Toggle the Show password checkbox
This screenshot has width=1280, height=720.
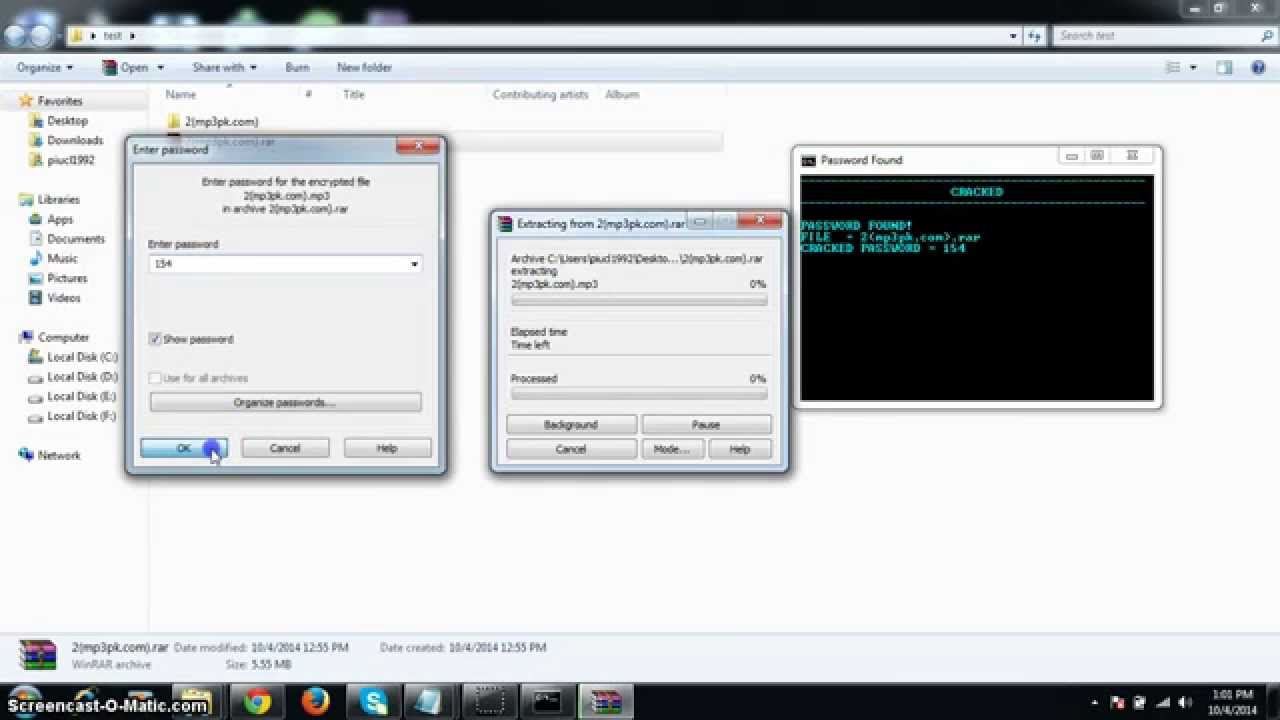click(155, 339)
